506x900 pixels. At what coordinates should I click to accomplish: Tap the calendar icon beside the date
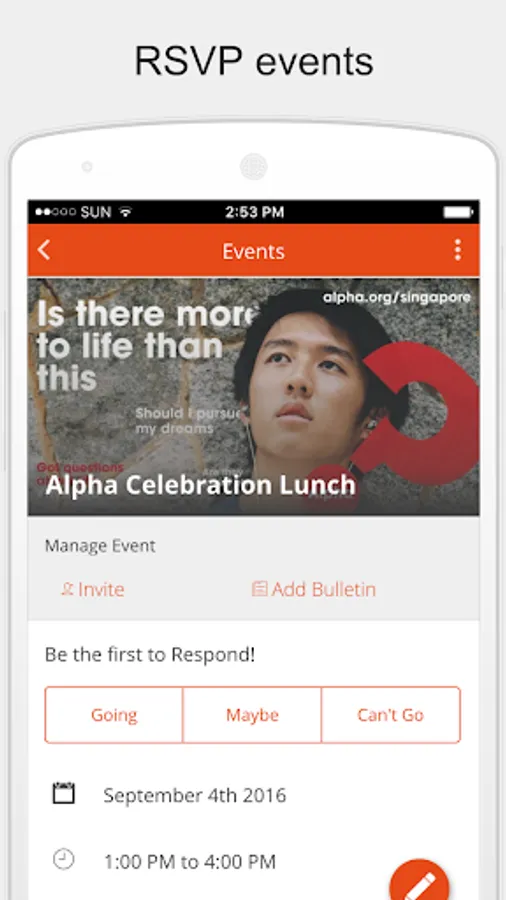(64, 793)
